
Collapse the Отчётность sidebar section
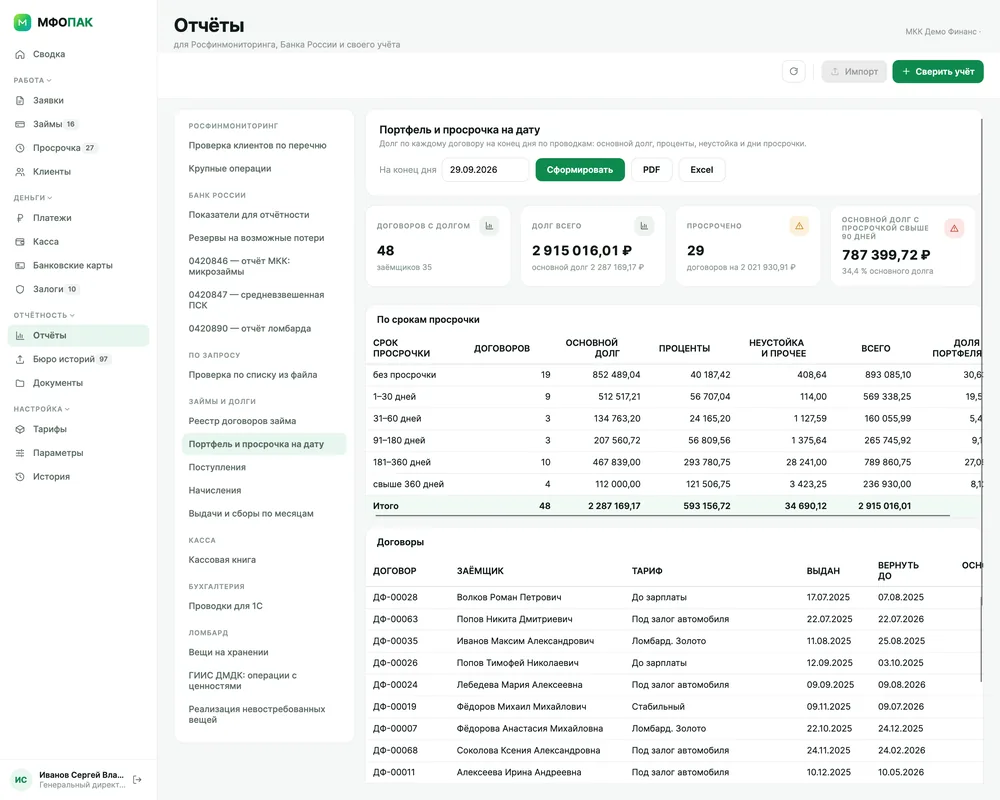point(44,315)
